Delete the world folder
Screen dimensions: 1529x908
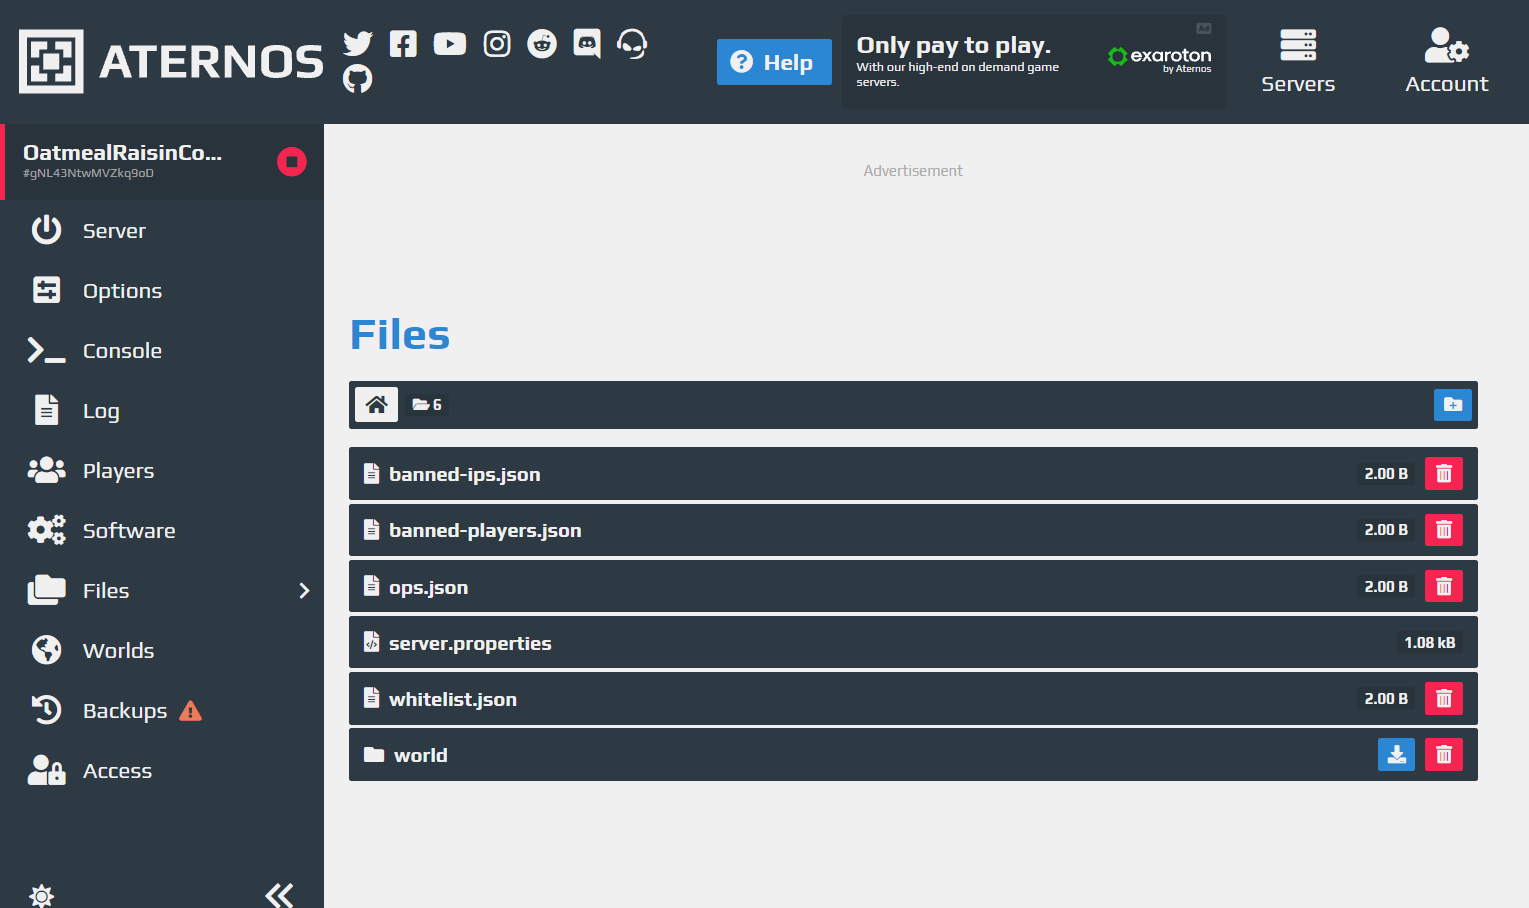pos(1444,755)
